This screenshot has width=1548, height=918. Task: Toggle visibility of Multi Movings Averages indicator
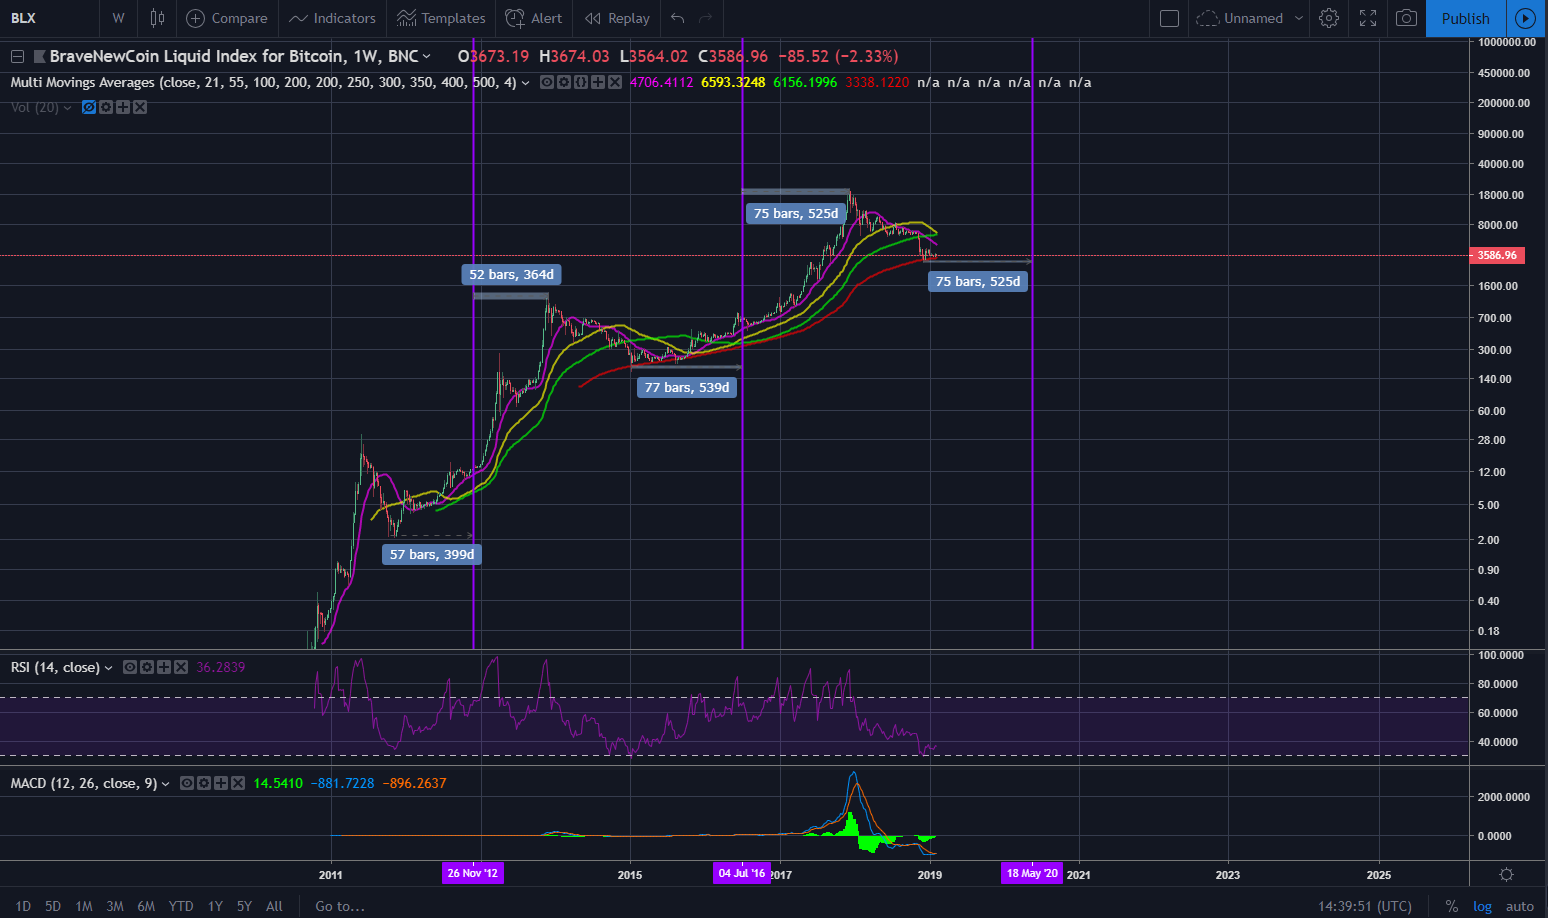pyautogui.click(x=547, y=82)
